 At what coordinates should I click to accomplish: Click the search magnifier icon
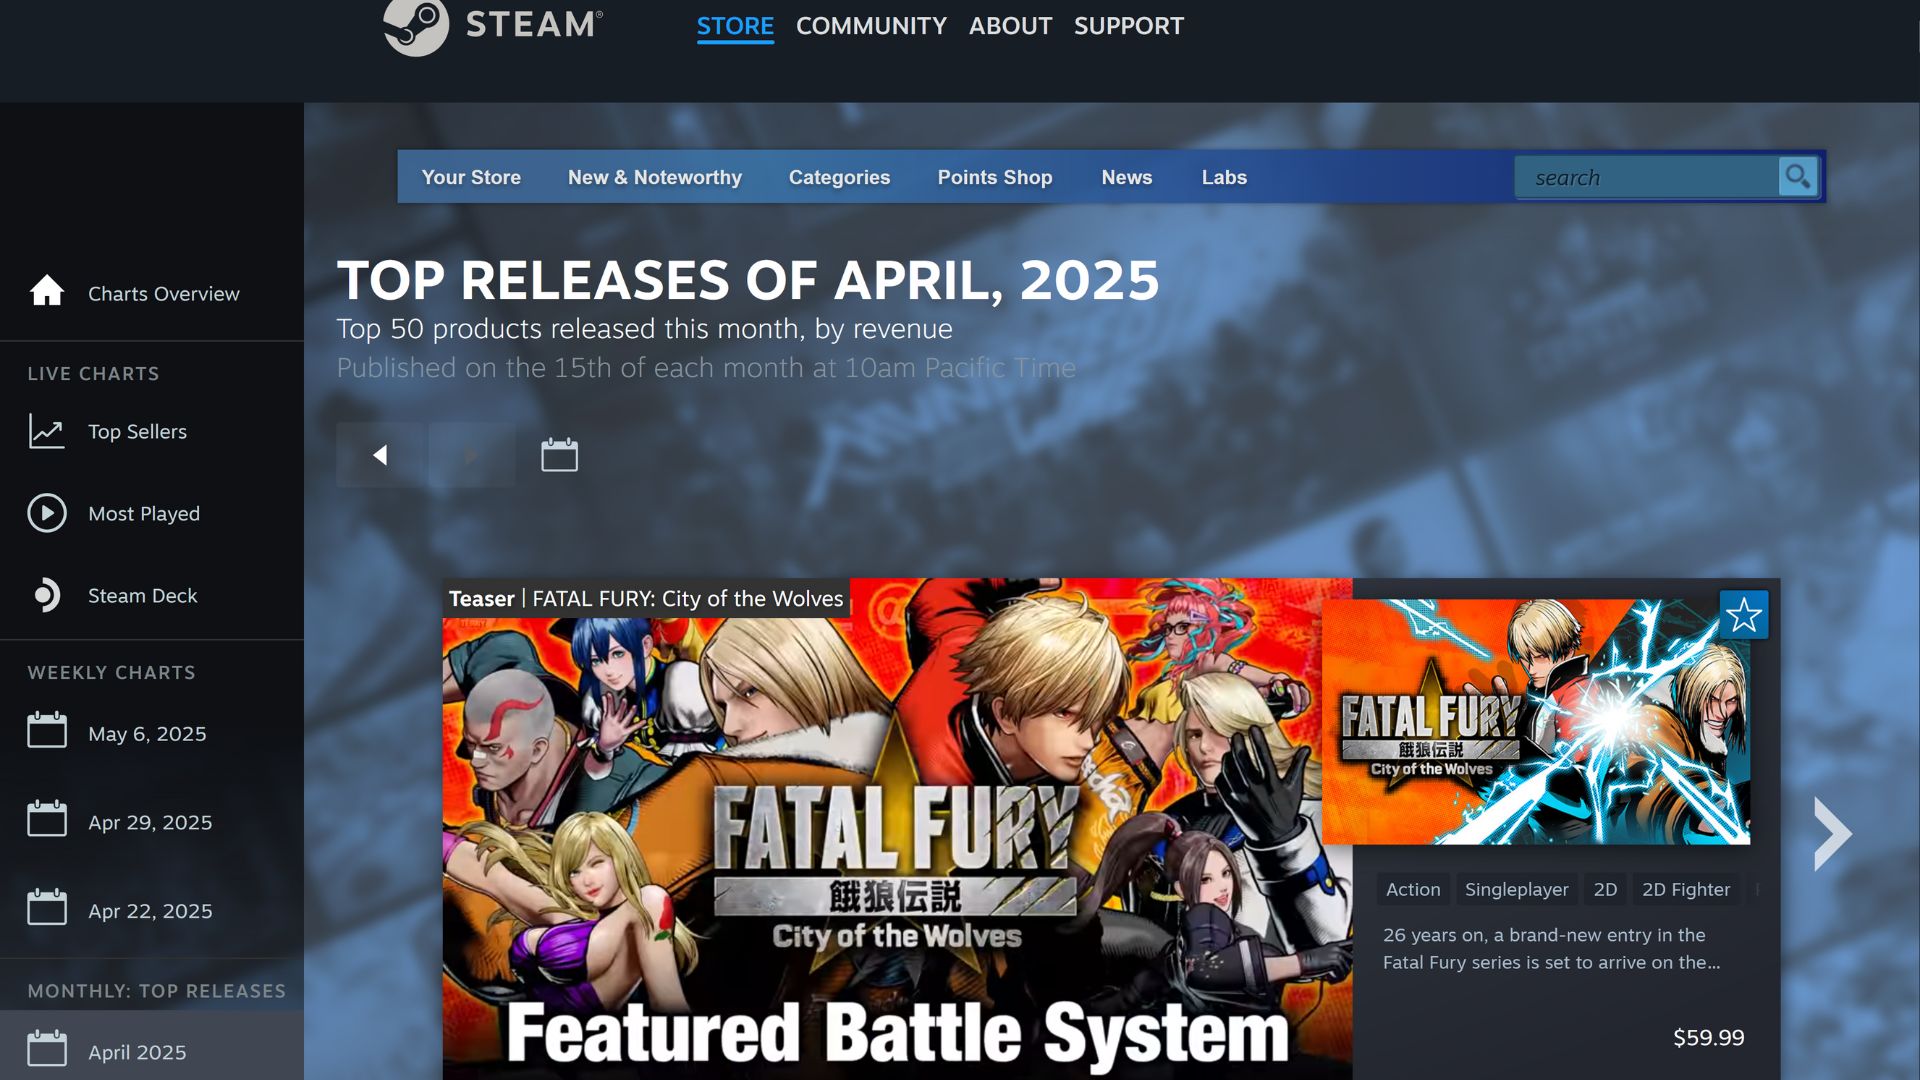click(1797, 177)
